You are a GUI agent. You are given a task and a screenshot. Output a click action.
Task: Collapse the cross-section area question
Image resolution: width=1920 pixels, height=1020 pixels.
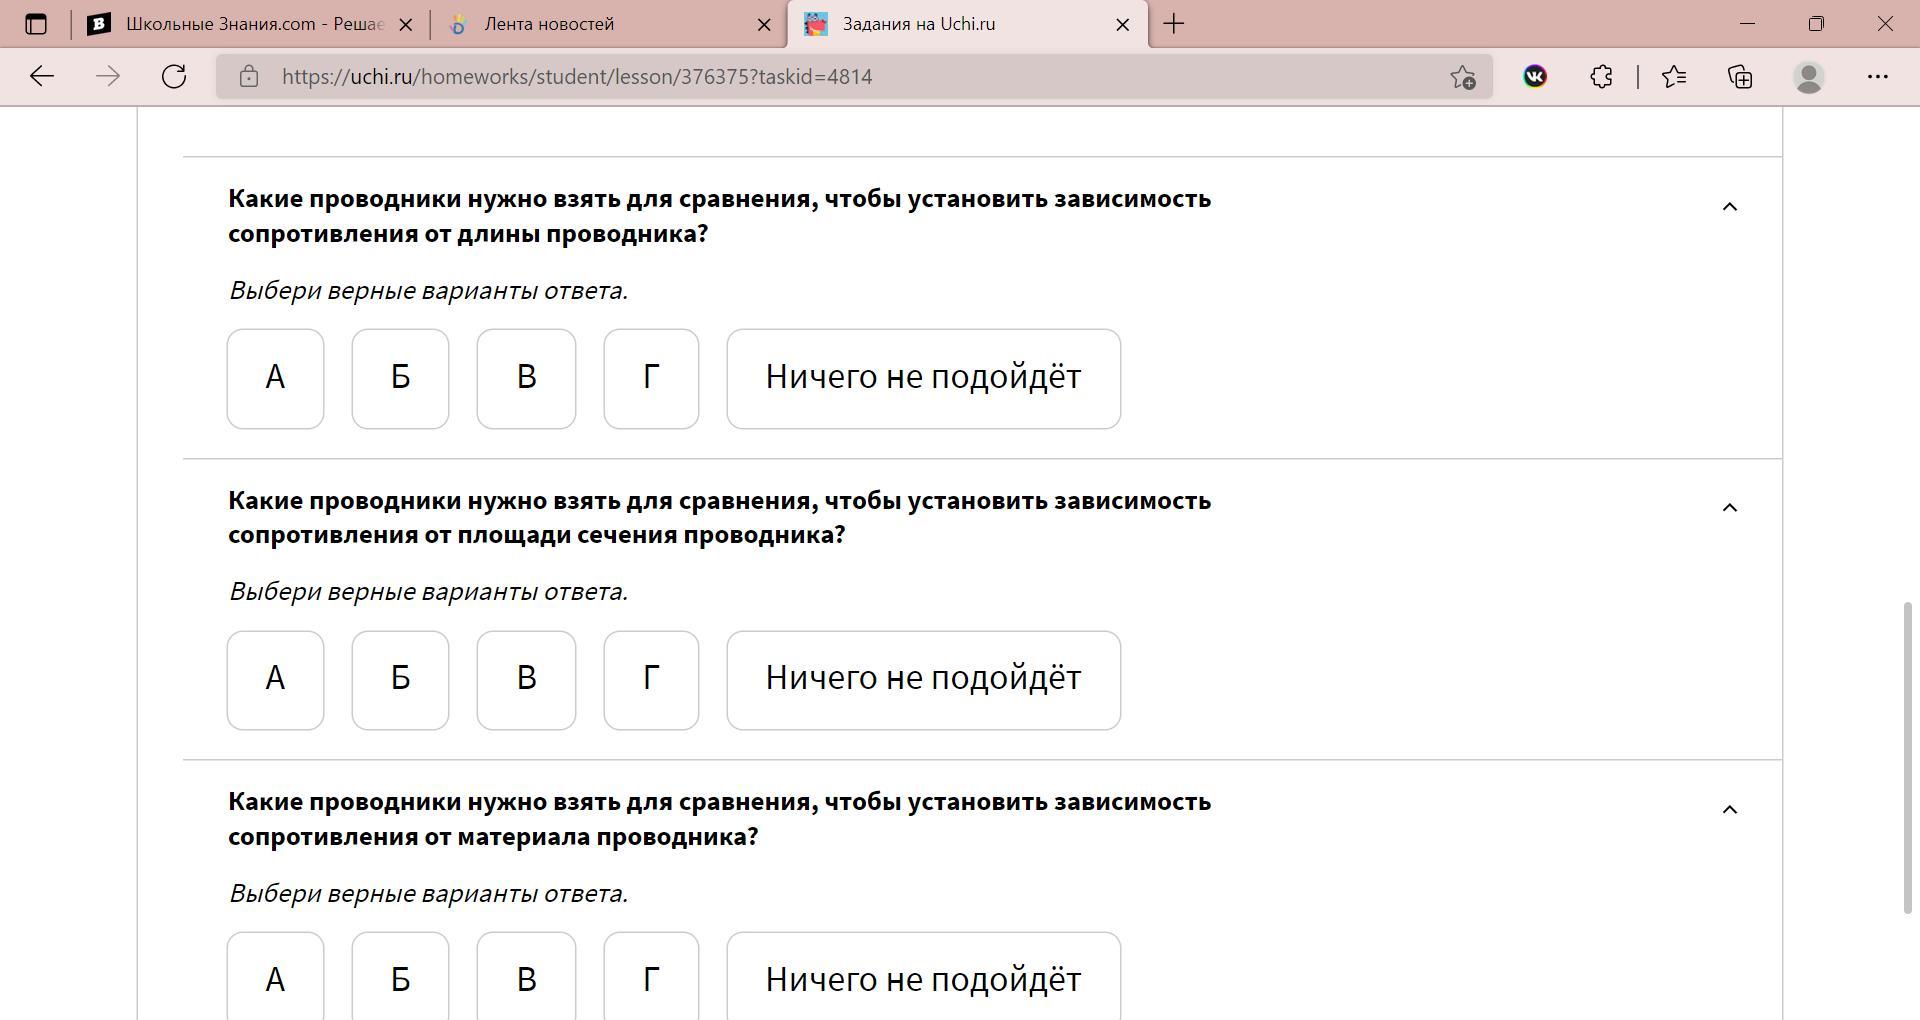coord(1730,508)
